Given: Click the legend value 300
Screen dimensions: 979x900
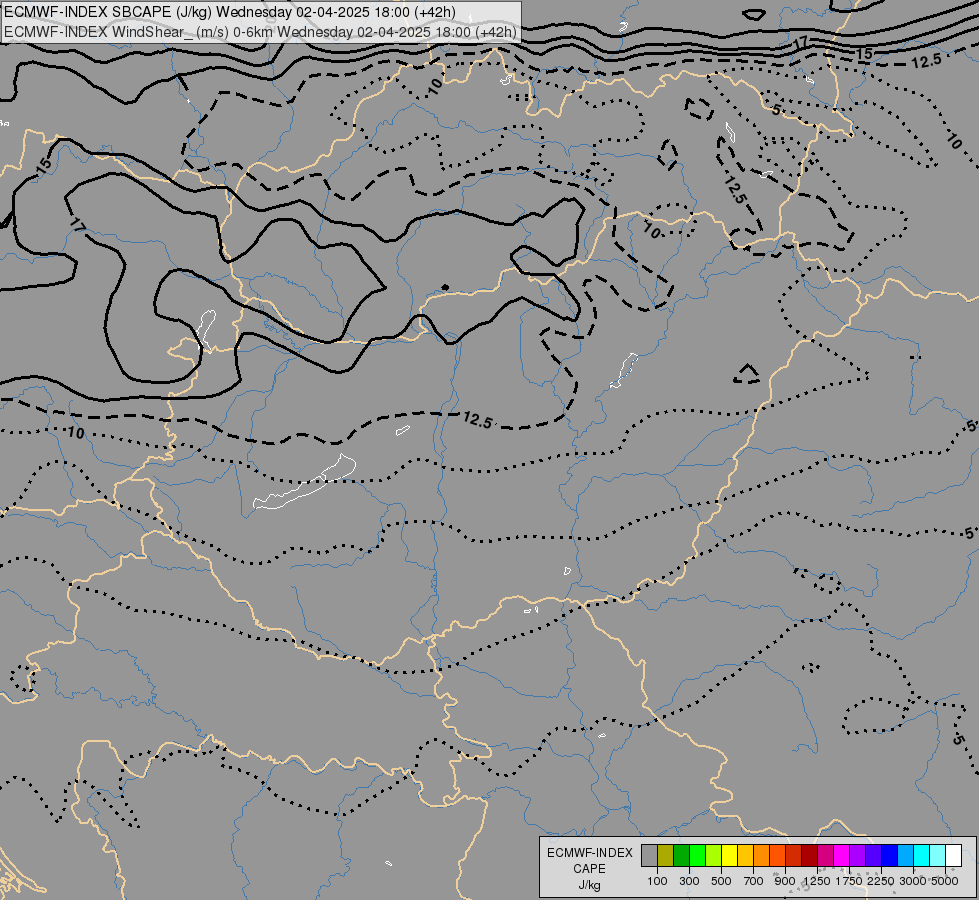Looking at the screenshot, I should pyautogui.click(x=689, y=881).
